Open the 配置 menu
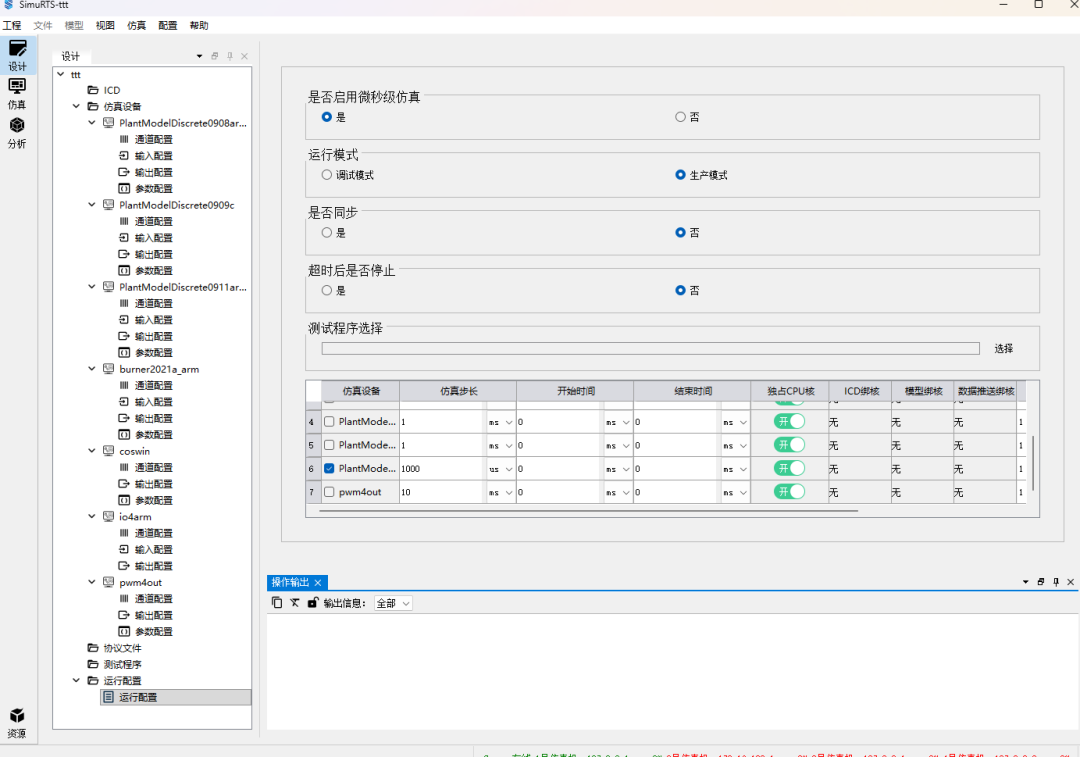The width and height of the screenshot is (1080, 757). pos(167,25)
